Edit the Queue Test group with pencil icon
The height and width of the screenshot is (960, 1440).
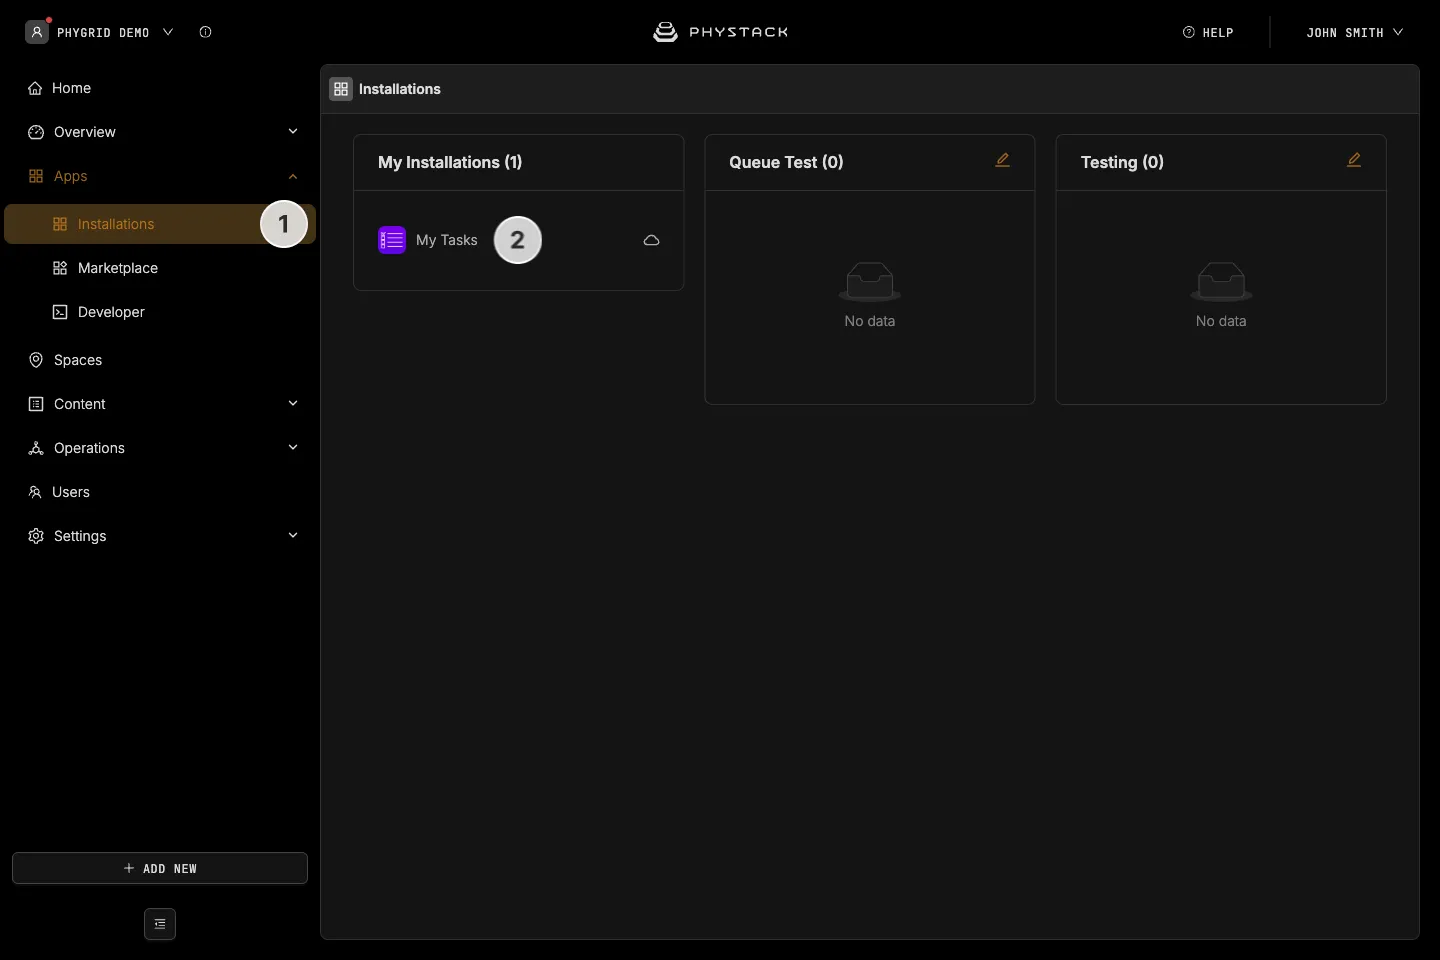tap(1002, 160)
